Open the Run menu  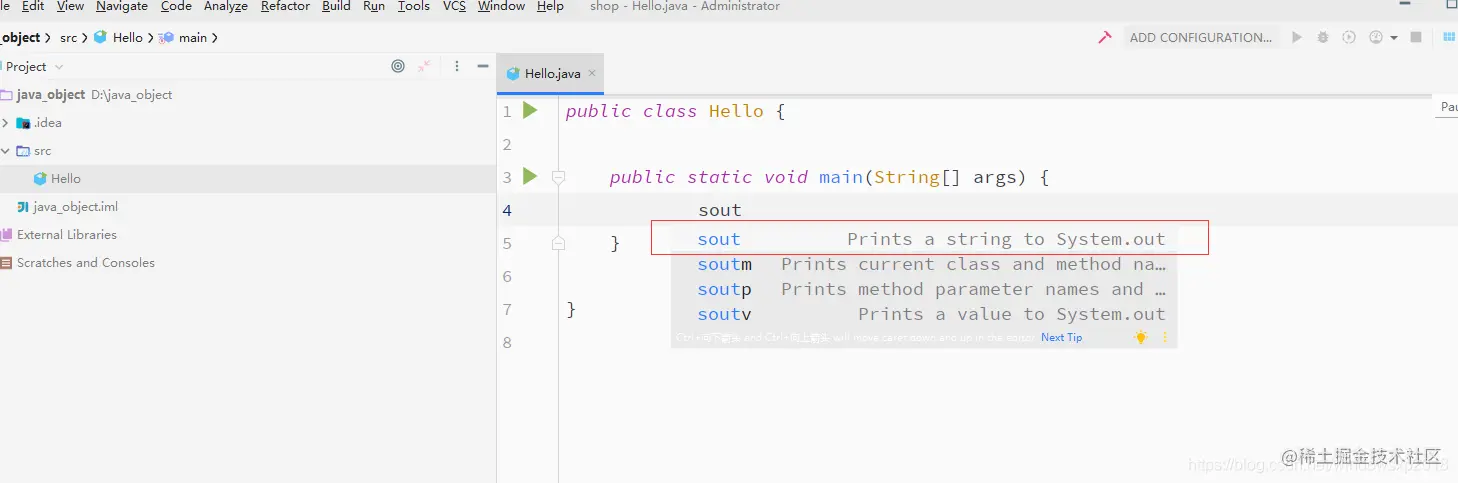pyautogui.click(x=374, y=6)
